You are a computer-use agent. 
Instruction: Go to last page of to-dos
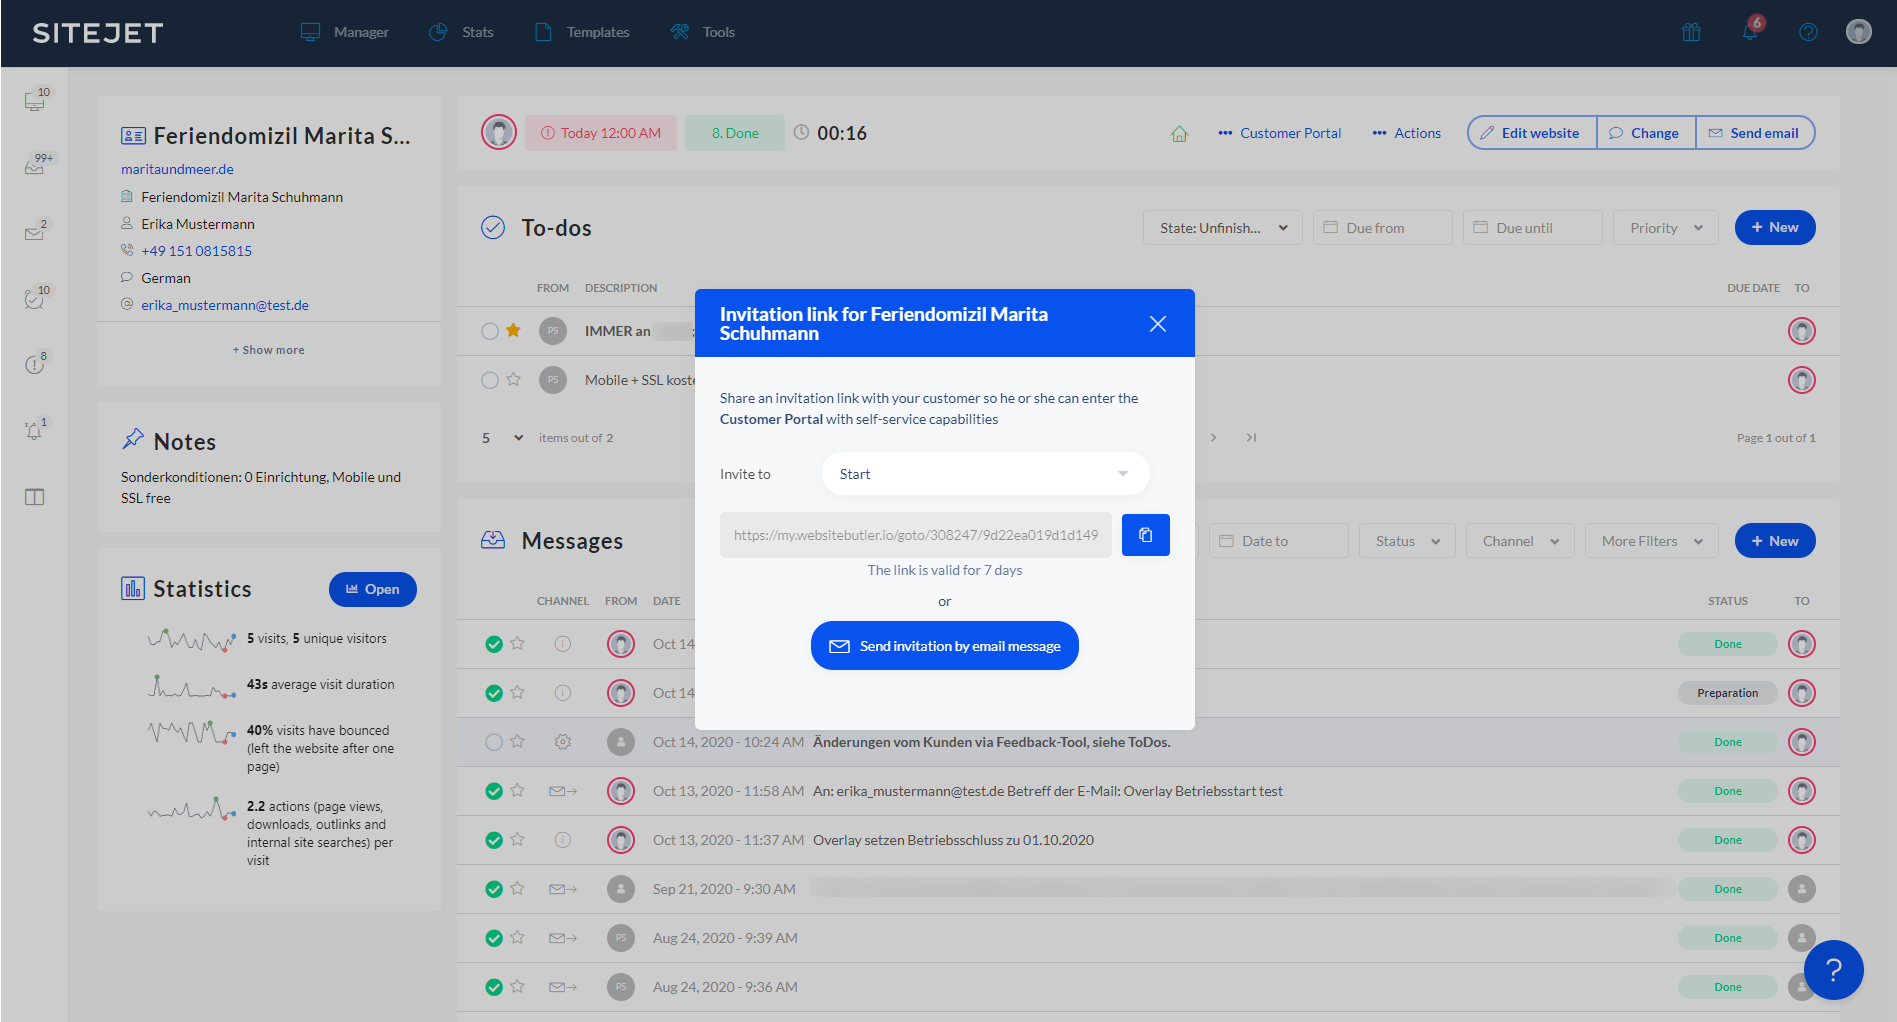tap(1251, 437)
